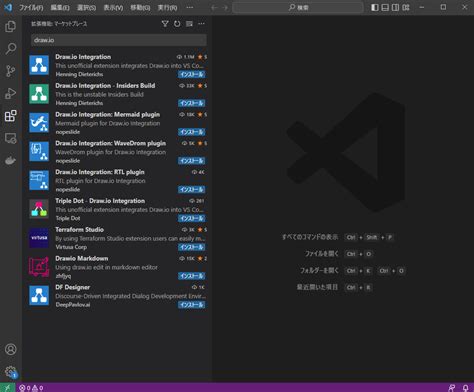Image resolution: width=474 pixels, height=392 pixels.
Task: Expand the overflow menu ellipsis in menu bar
Action: pyautogui.click(x=190, y=7)
